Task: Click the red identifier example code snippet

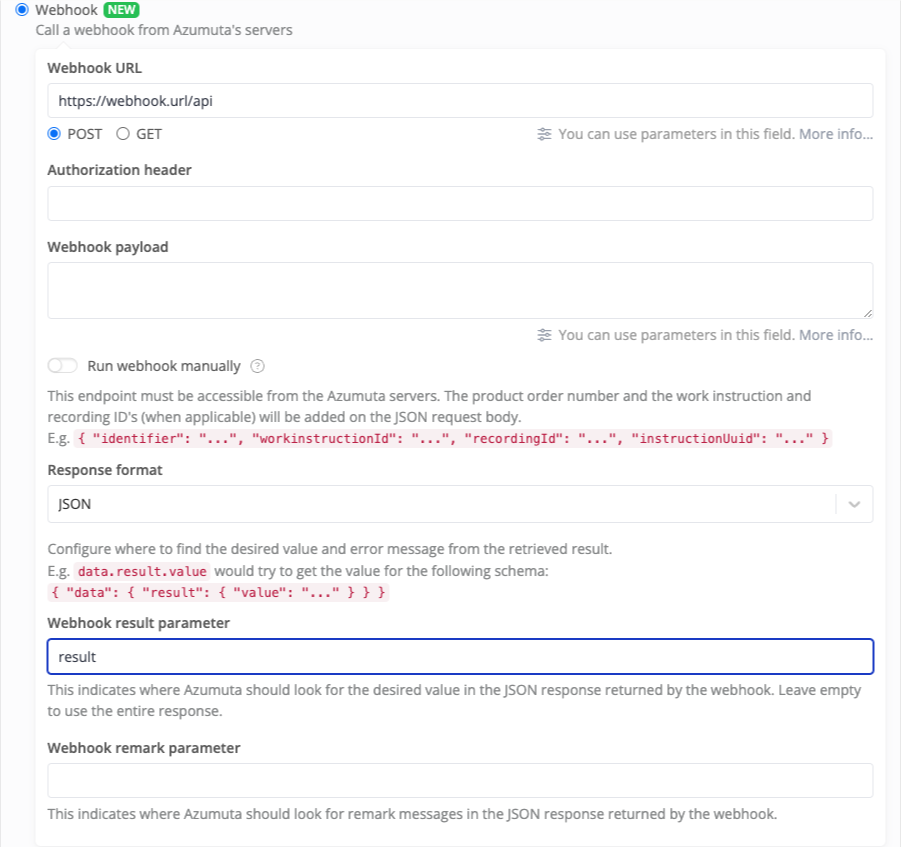Action: tap(450, 437)
